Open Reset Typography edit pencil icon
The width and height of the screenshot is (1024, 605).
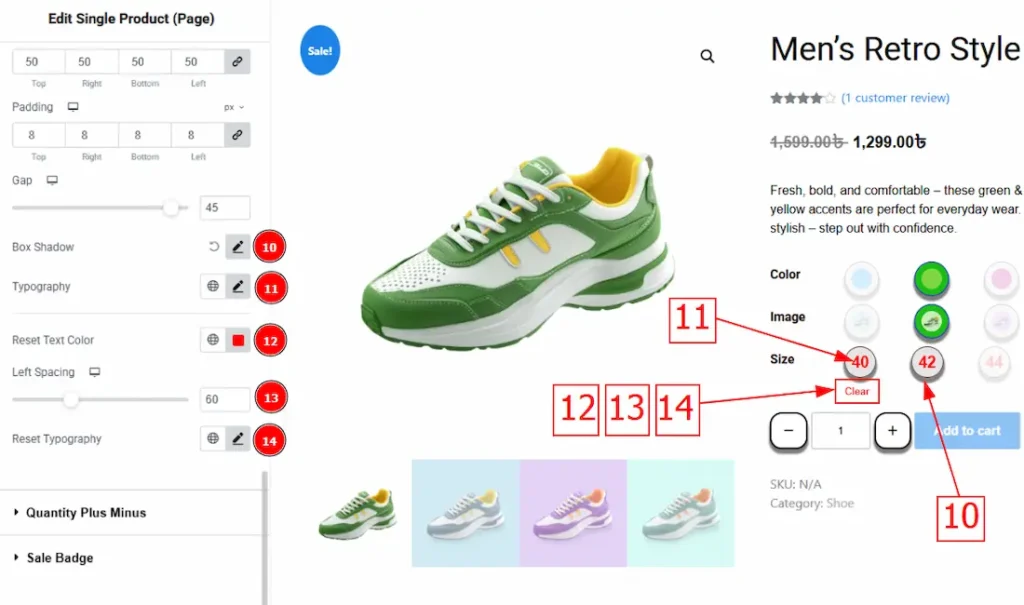click(x=238, y=438)
